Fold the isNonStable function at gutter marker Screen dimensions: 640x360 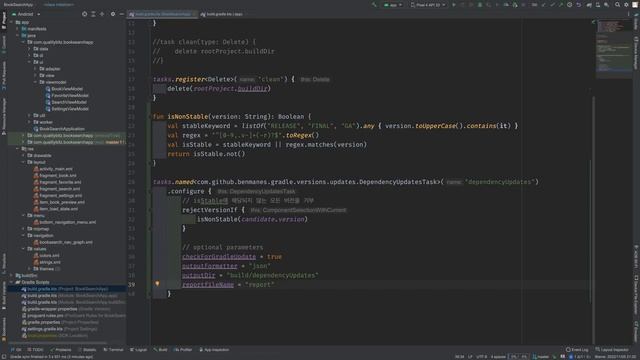click(x=150, y=117)
